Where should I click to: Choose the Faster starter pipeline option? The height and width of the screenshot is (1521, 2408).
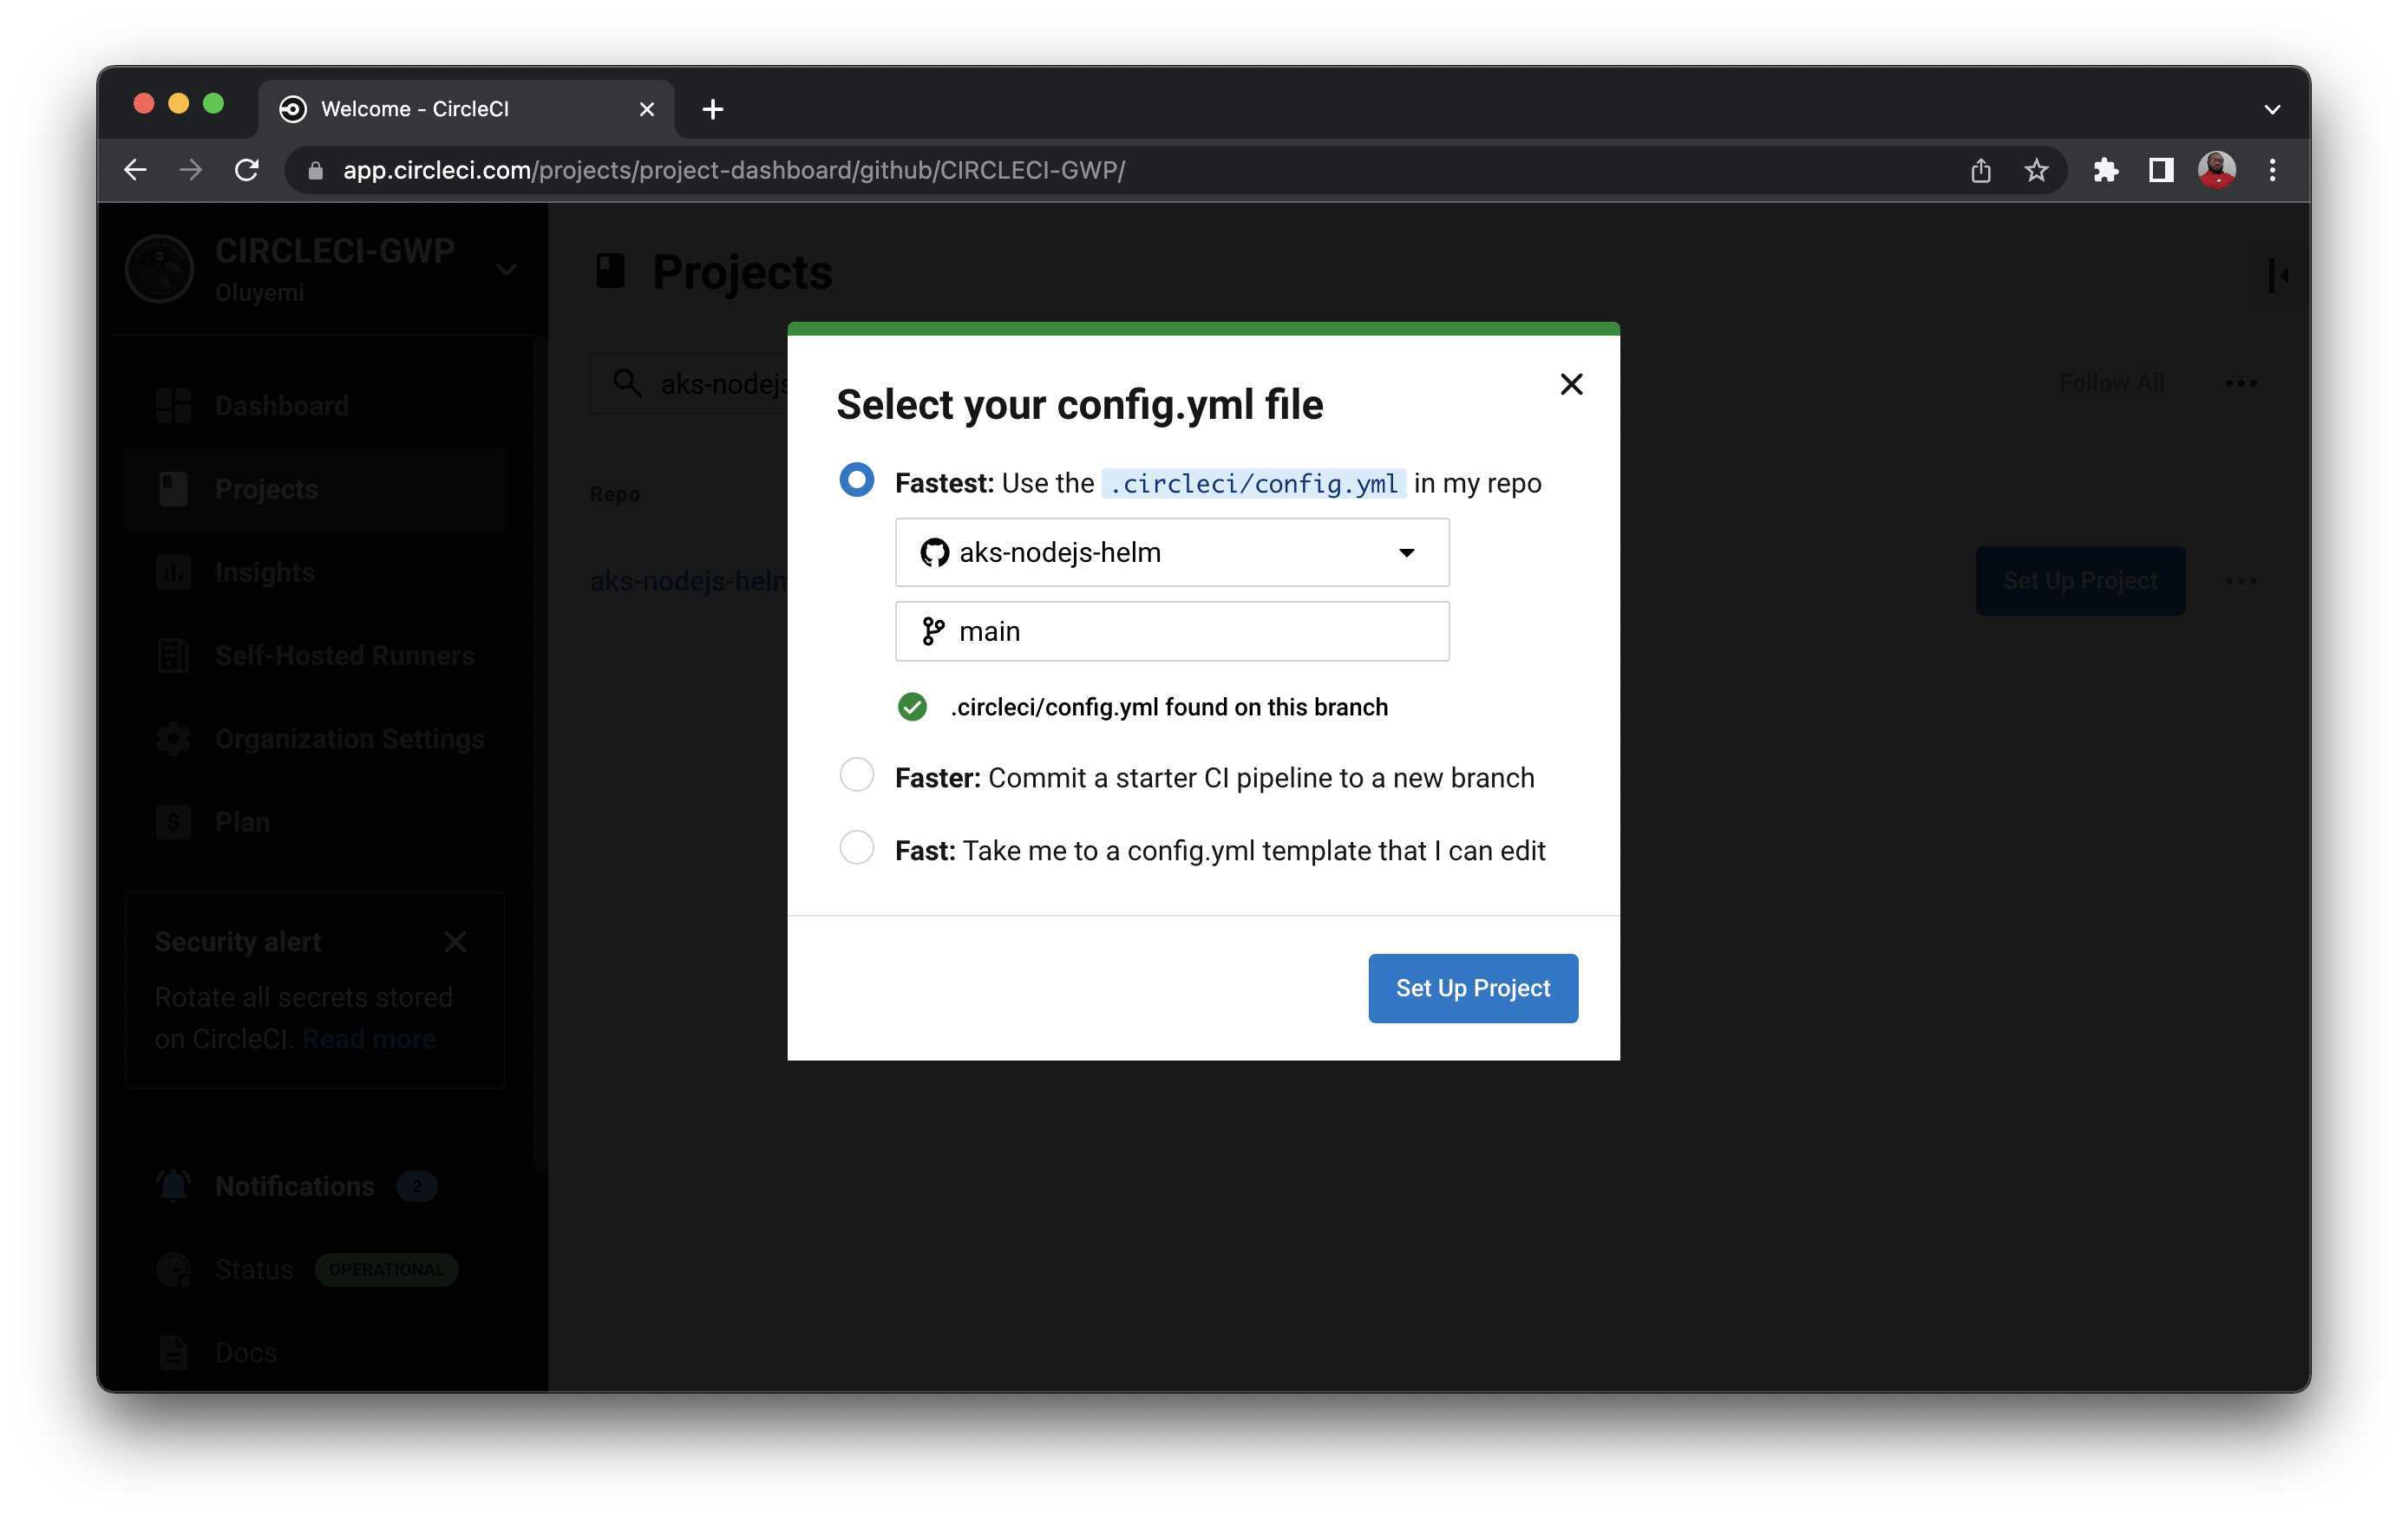pos(856,775)
